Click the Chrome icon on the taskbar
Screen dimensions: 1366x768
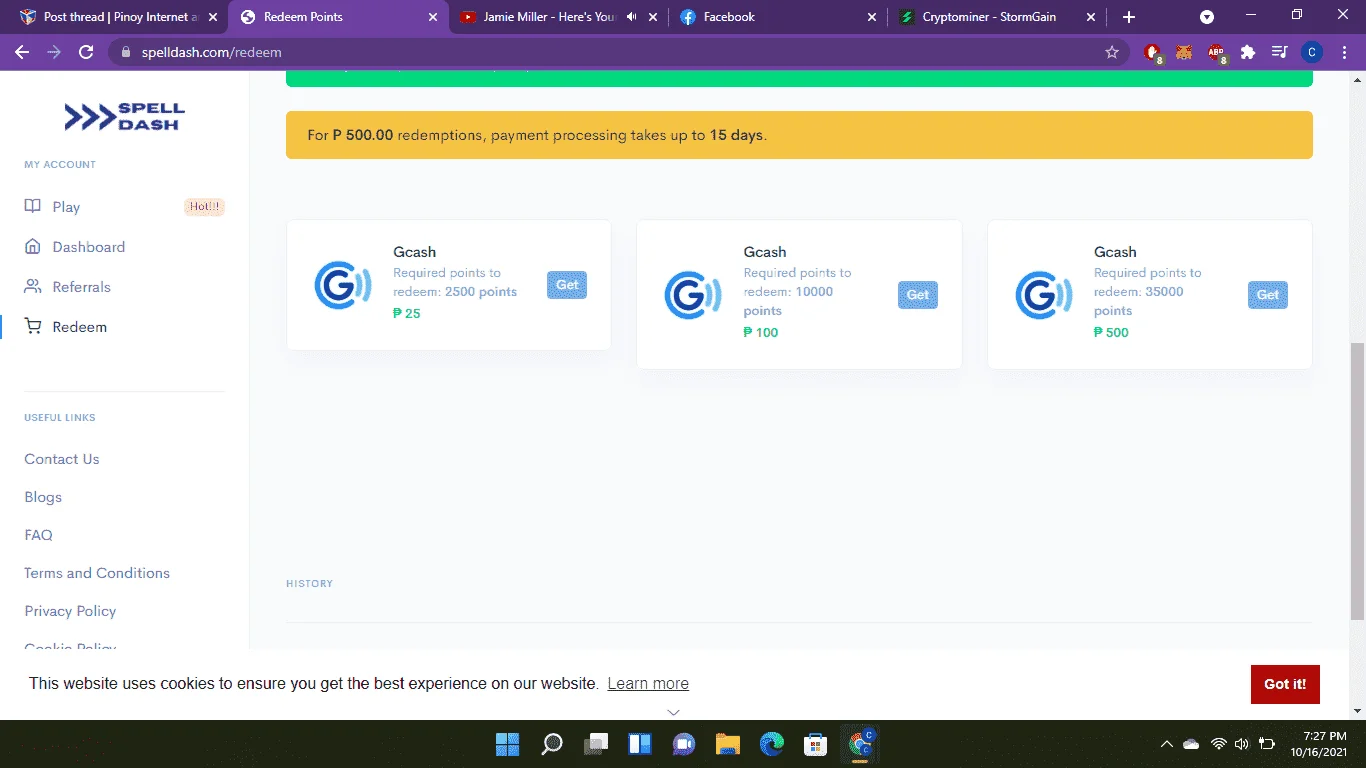point(860,744)
